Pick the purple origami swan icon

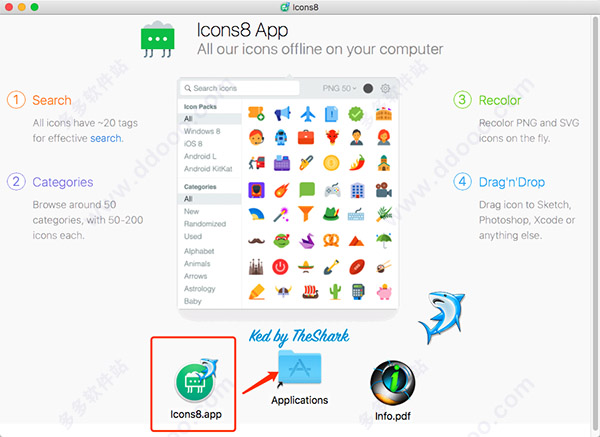pos(307,241)
